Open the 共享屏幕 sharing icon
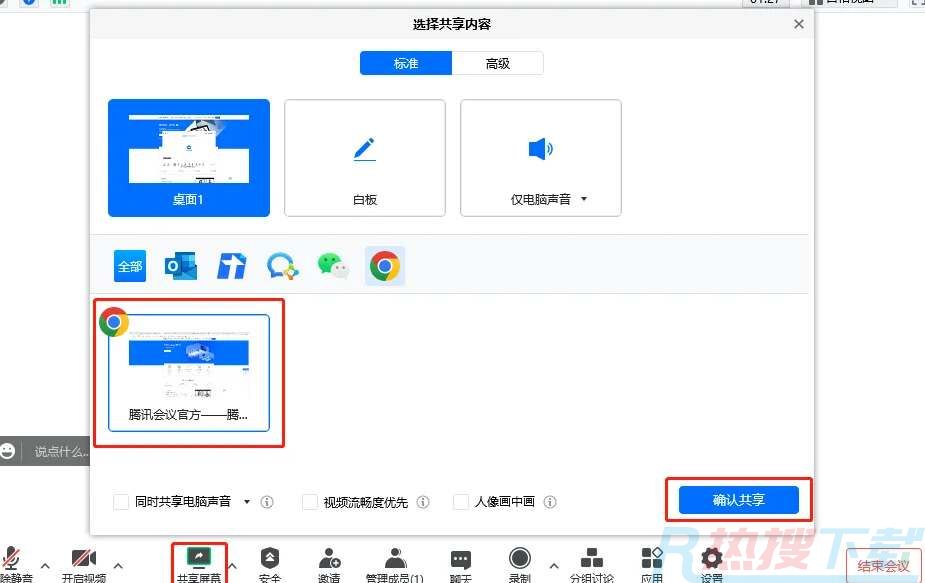Viewport: 925px width, 583px height. click(199, 560)
